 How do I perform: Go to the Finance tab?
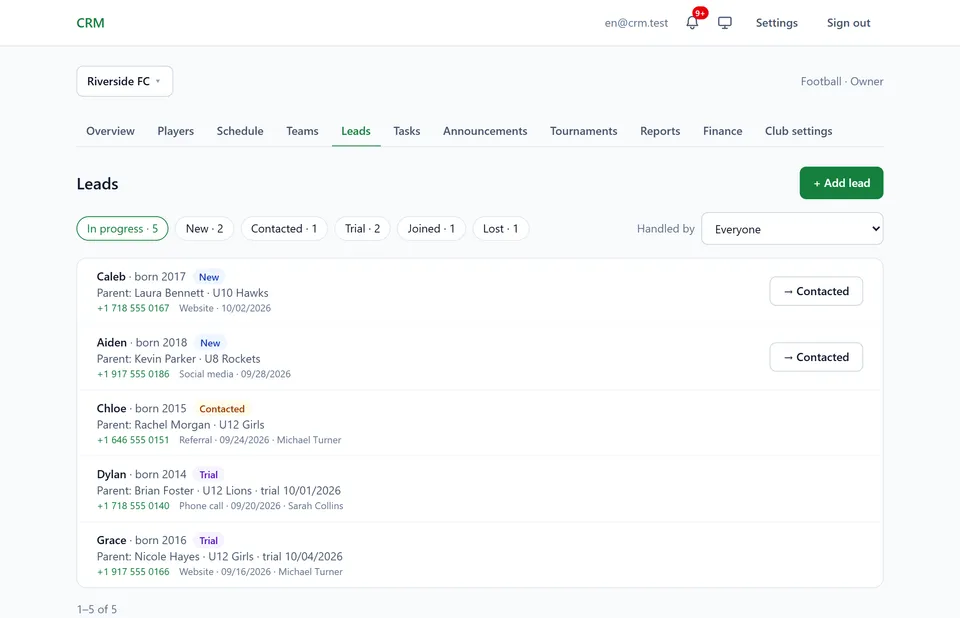coord(722,131)
